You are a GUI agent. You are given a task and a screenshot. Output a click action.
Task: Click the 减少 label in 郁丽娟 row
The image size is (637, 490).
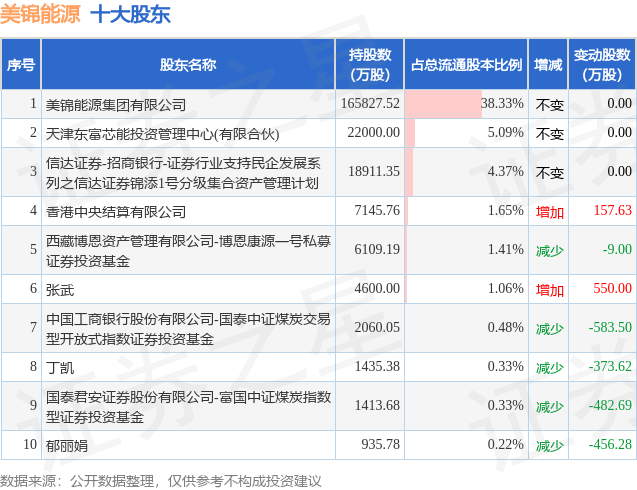coord(550,446)
